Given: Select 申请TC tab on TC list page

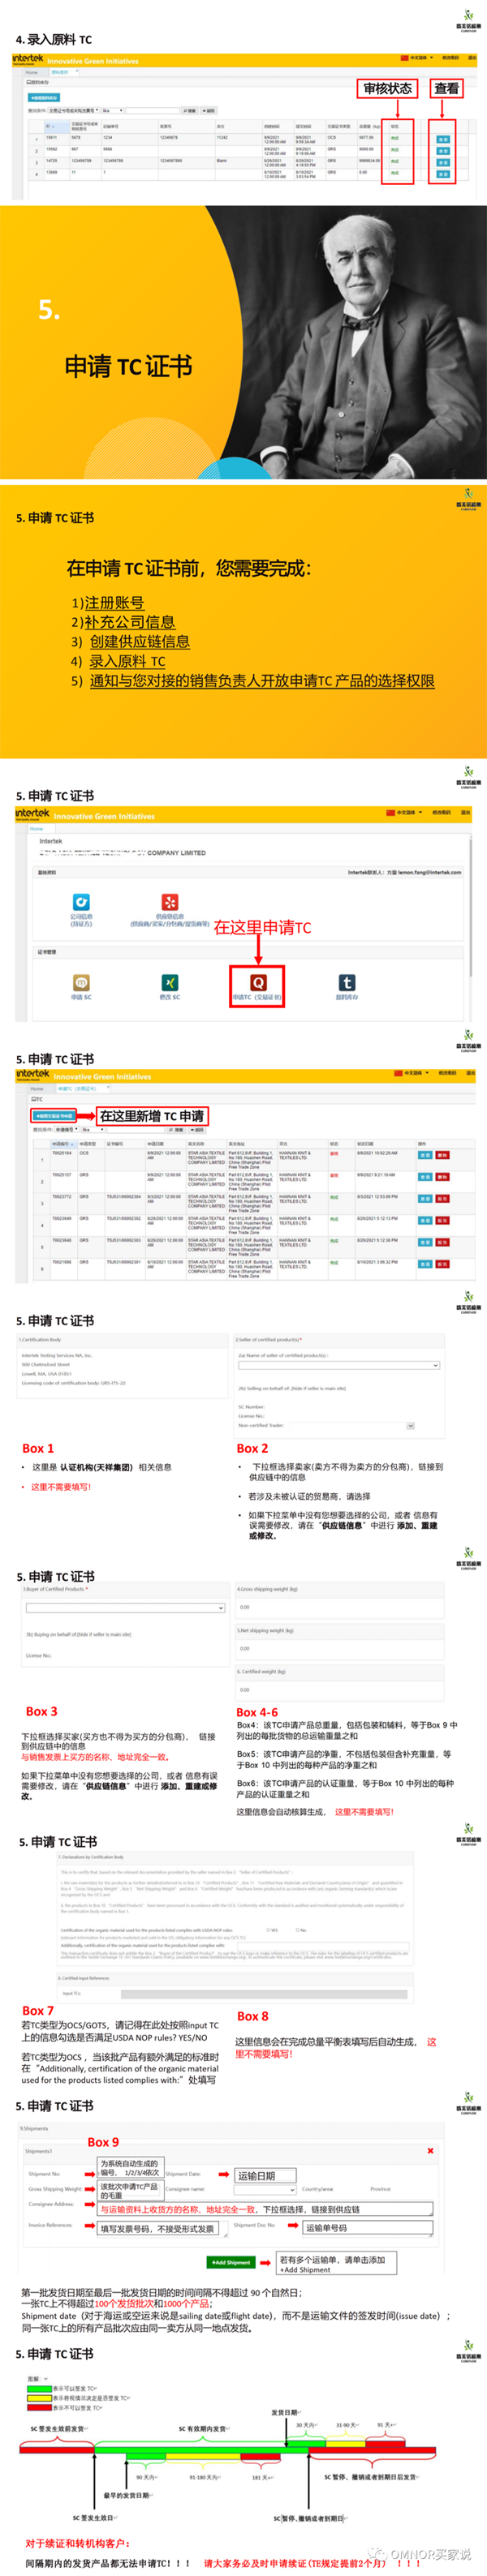Looking at the screenshot, I should coord(77,1088).
